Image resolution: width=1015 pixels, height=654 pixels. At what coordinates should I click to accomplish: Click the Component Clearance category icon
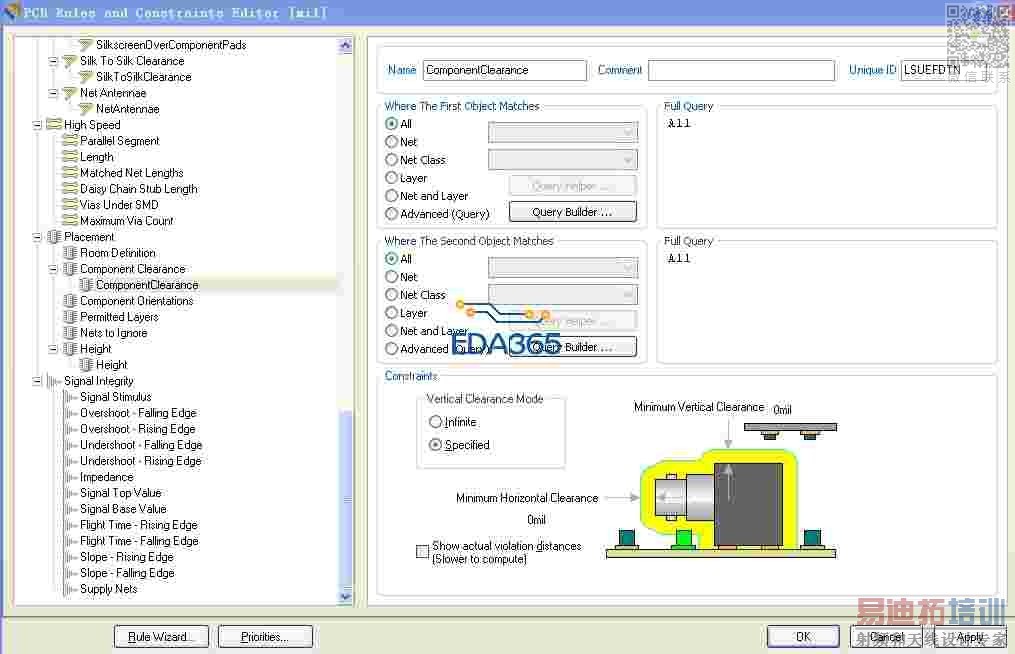pos(70,269)
